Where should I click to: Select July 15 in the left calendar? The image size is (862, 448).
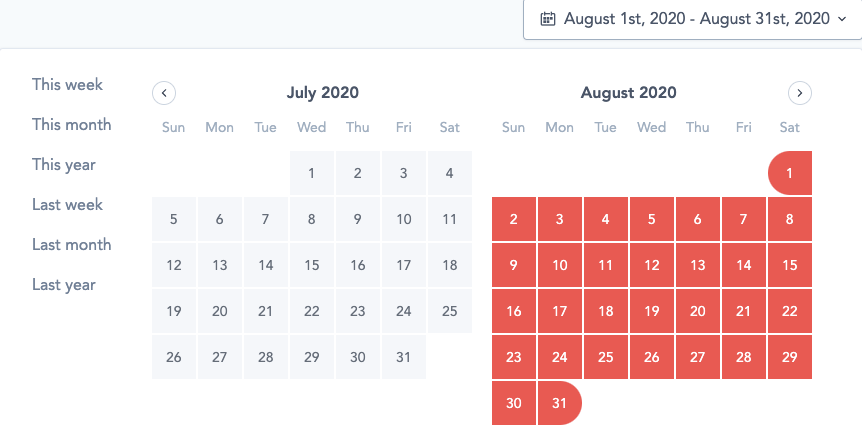pyautogui.click(x=312, y=265)
